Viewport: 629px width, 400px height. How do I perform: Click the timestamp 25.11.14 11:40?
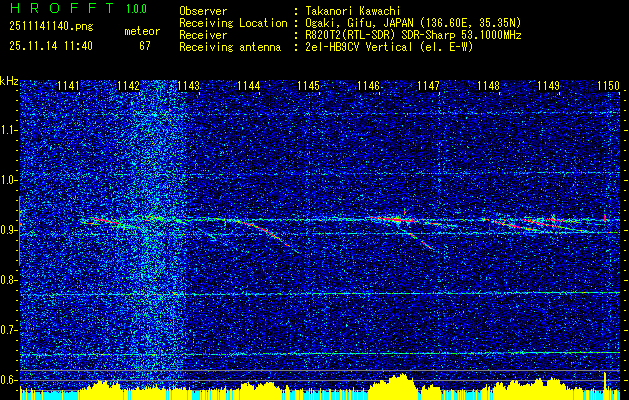(x=51, y=46)
